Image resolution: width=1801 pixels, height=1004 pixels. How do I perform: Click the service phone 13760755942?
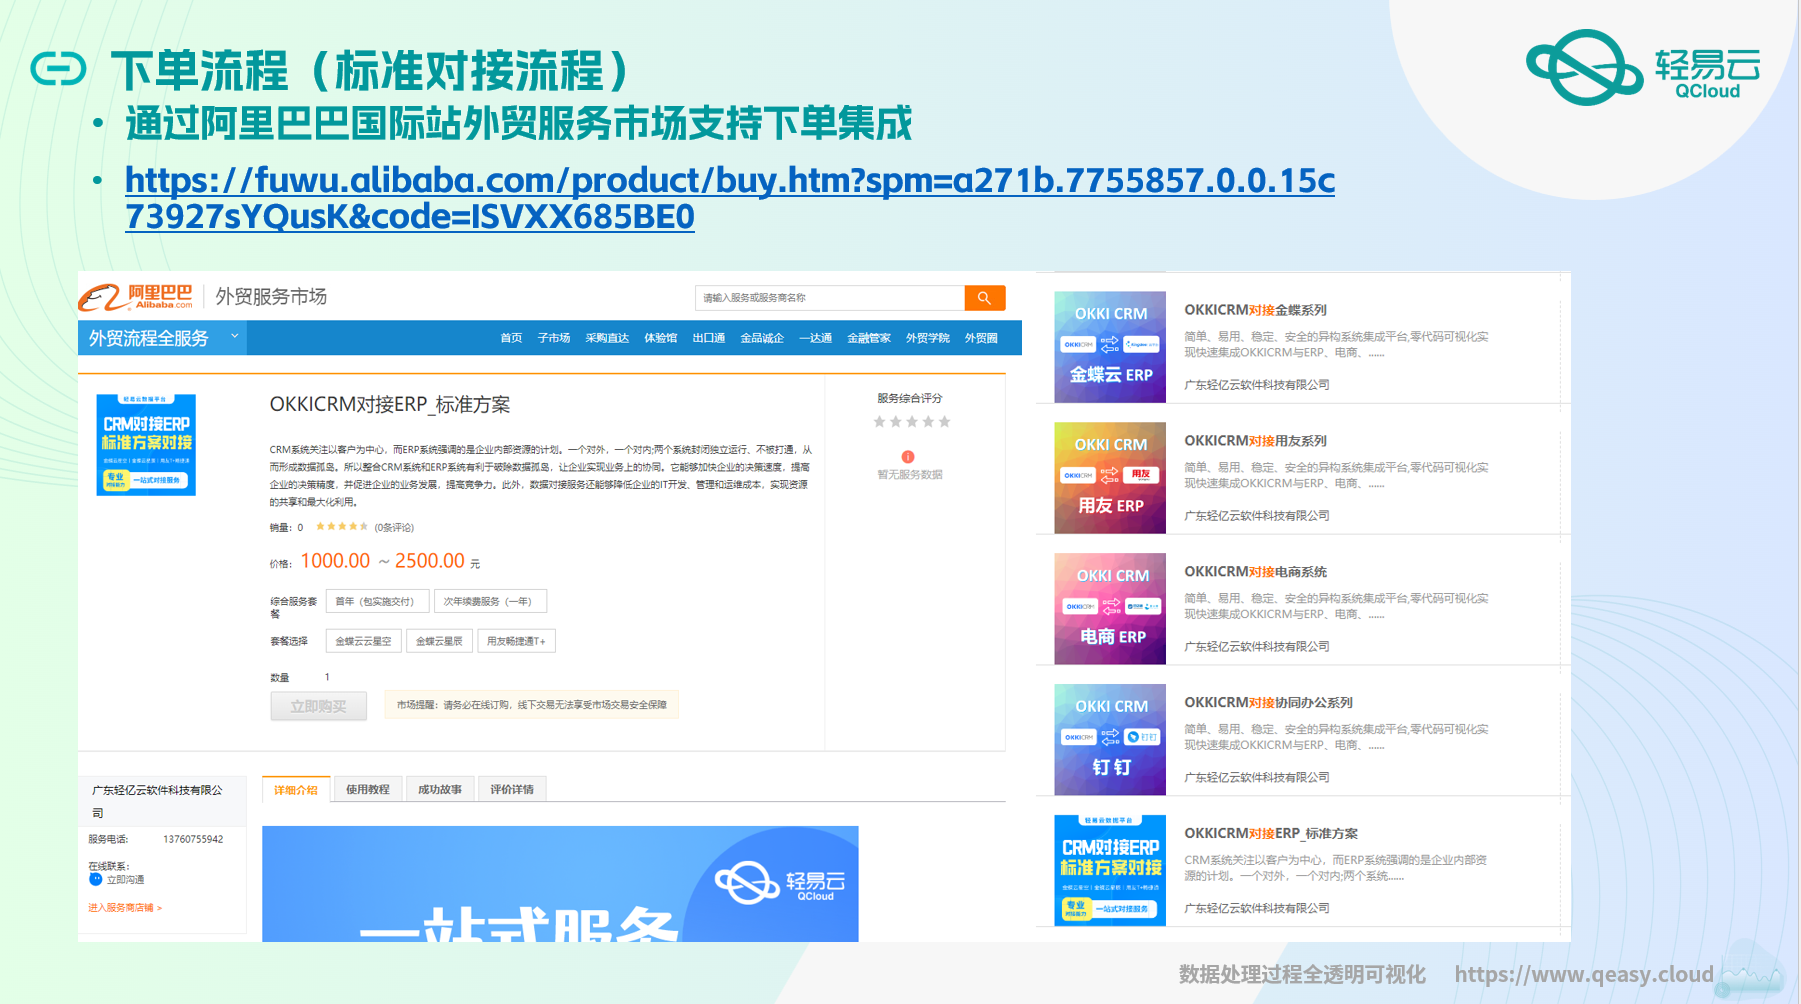click(x=193, y=839)
